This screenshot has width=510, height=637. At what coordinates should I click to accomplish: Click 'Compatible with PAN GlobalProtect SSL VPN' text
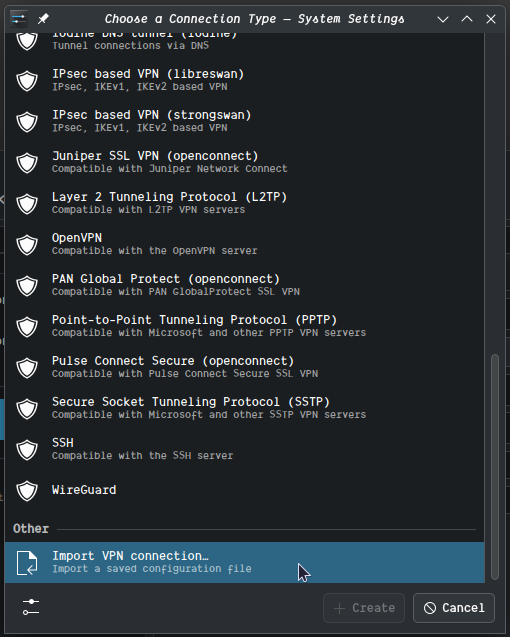point(176,292)
